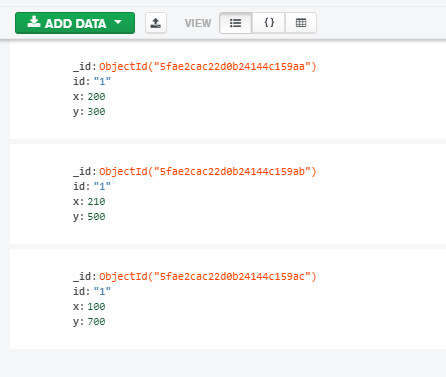Click y value 700

click(x=96, y=322)
